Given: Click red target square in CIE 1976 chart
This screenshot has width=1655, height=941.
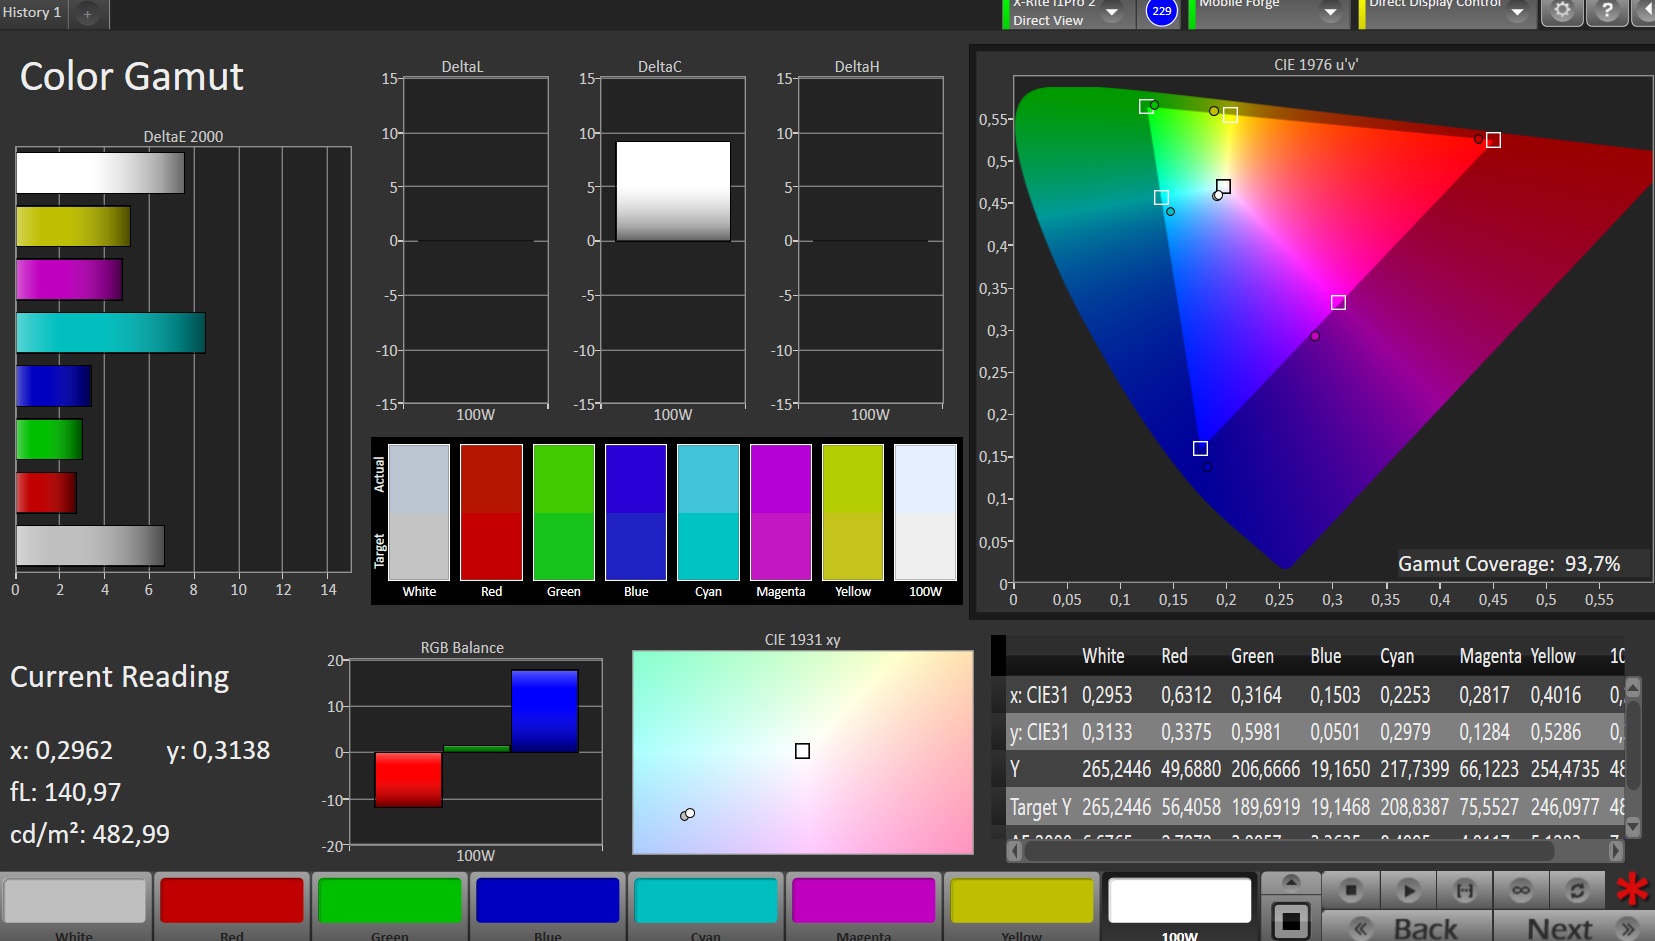Looking at the screenshot, I should point(1493,140).
